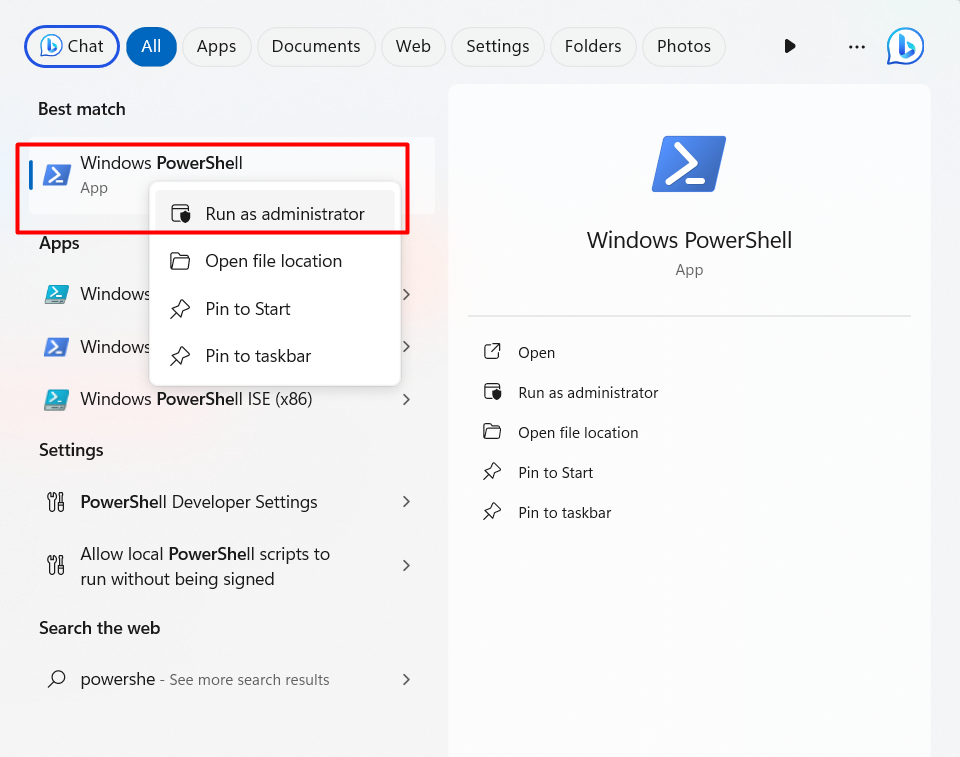Open Bing from the top-right Bing icon
Image resolution: width=960 pixels, height=757 pixels.
tap(905, 46)
